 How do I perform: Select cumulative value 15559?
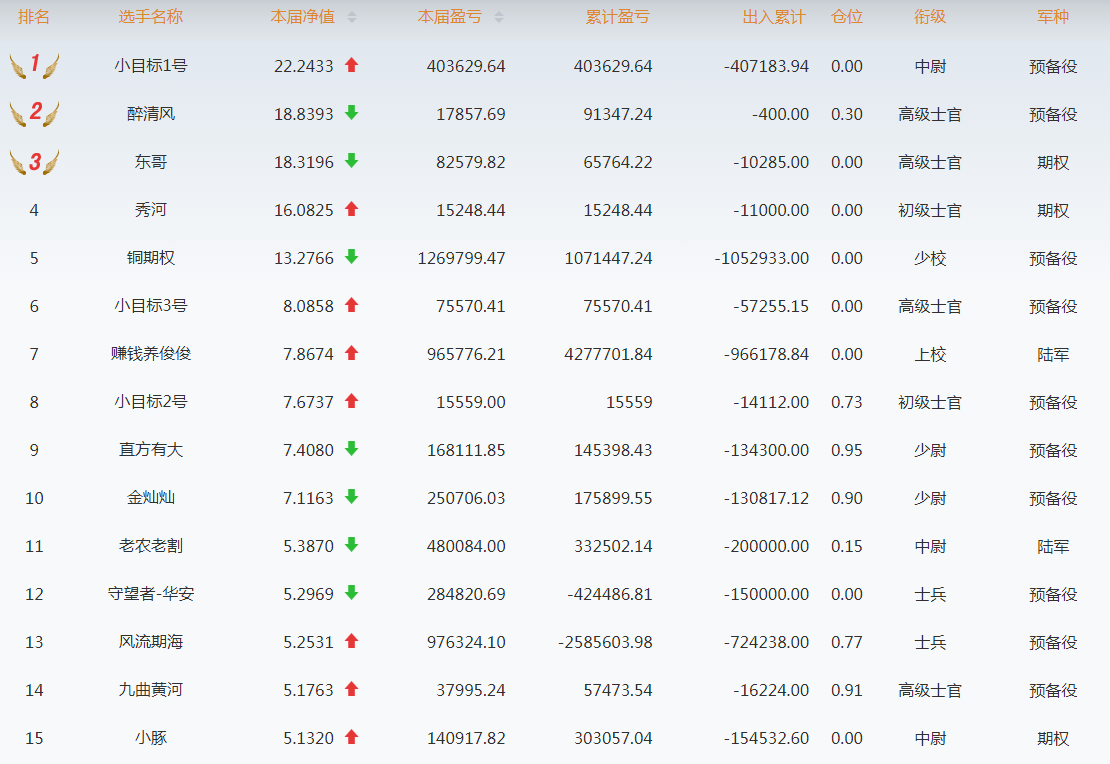pyautogui.click(x=629, y=403)
